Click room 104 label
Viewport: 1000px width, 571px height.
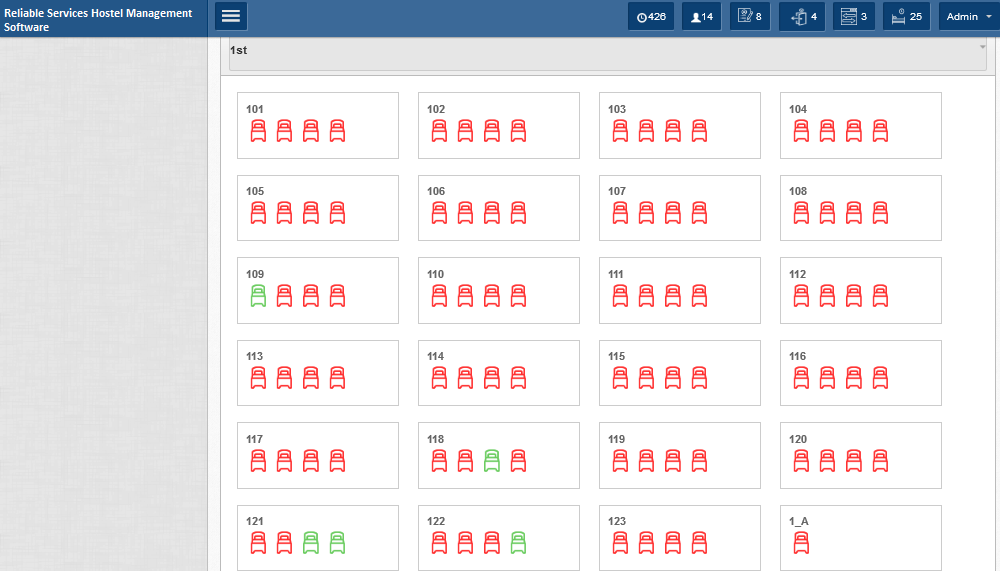[x=798, y=109]
